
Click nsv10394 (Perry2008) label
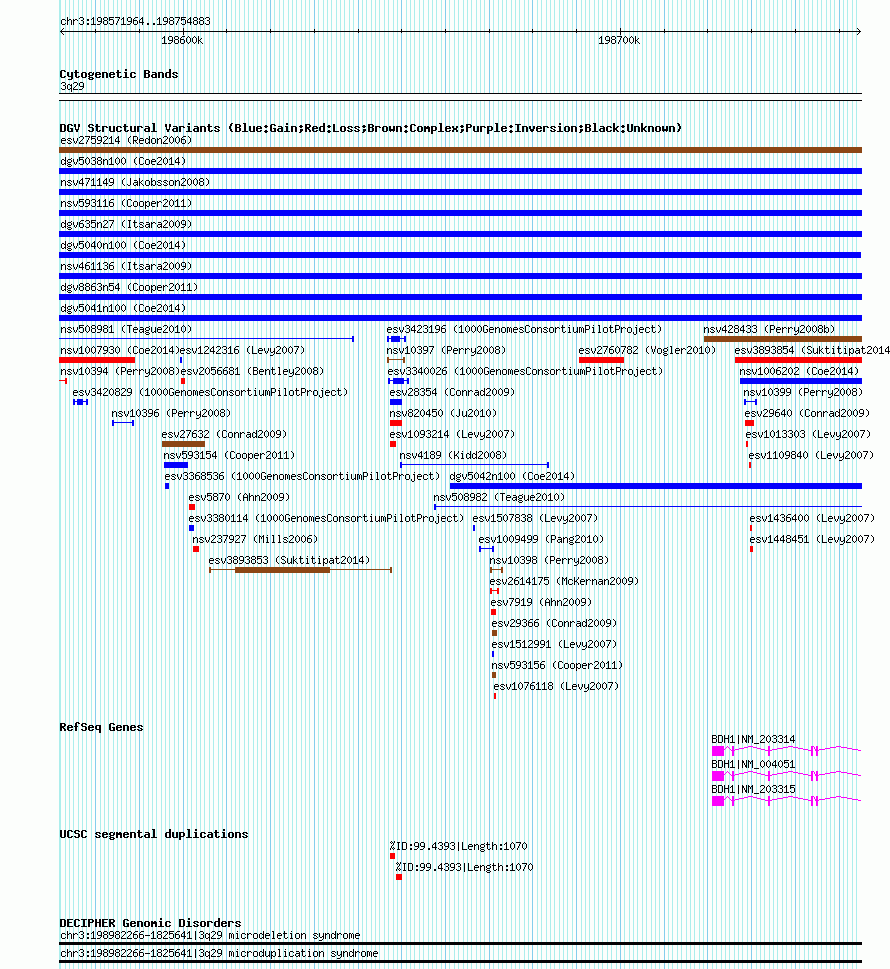point(120,371)
